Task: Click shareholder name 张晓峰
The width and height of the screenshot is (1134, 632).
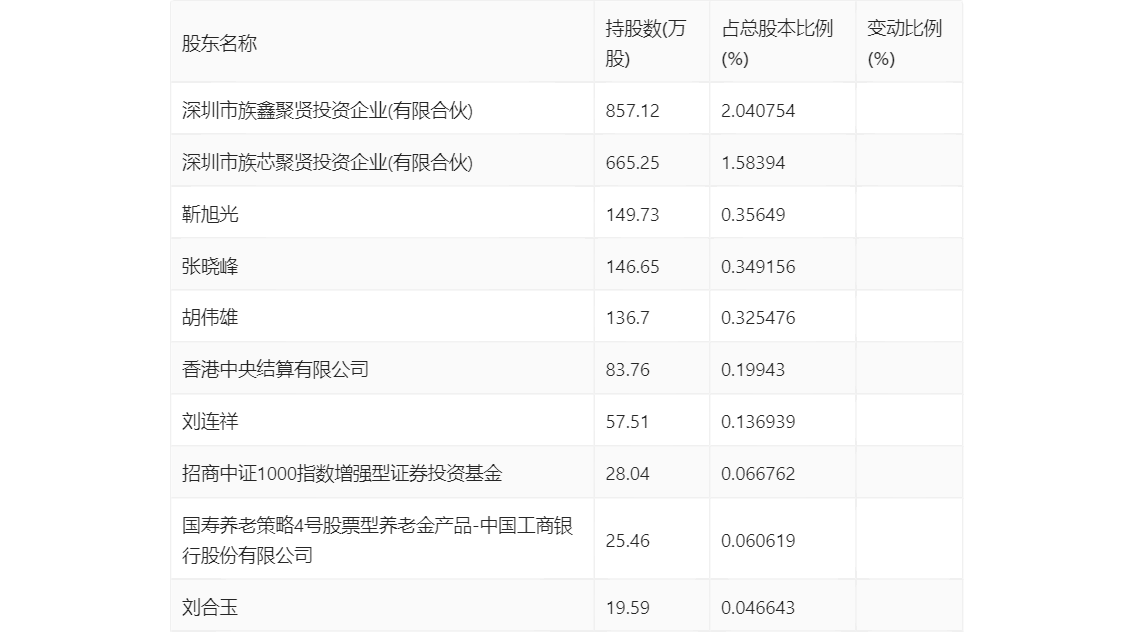Action: (210, 267)
